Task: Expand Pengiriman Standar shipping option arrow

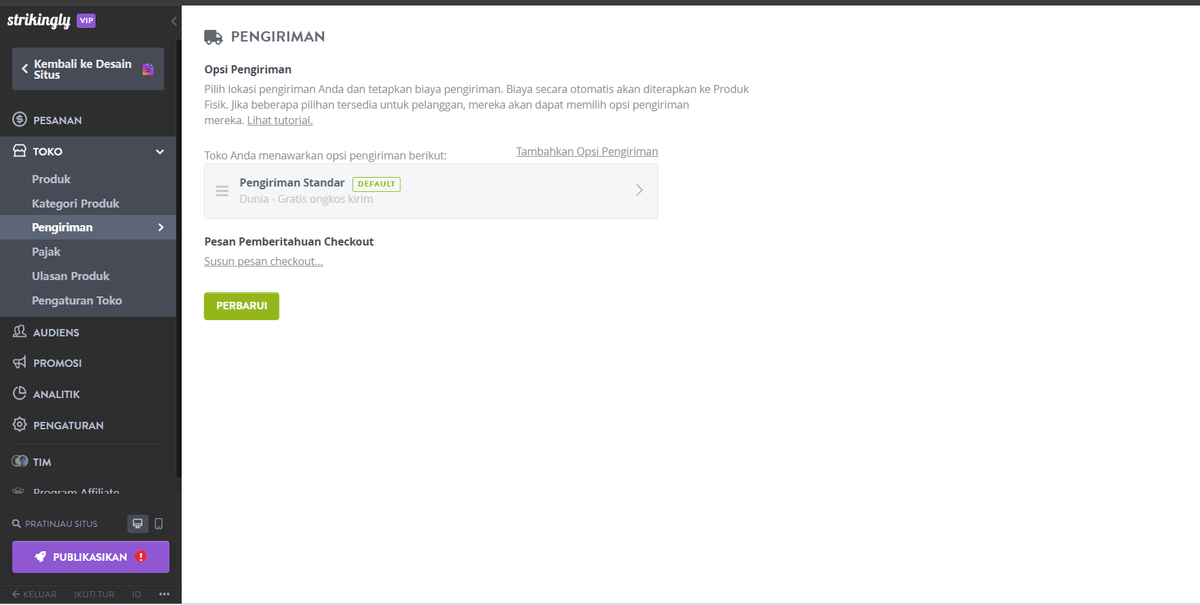Action: [x=639, y=191]
